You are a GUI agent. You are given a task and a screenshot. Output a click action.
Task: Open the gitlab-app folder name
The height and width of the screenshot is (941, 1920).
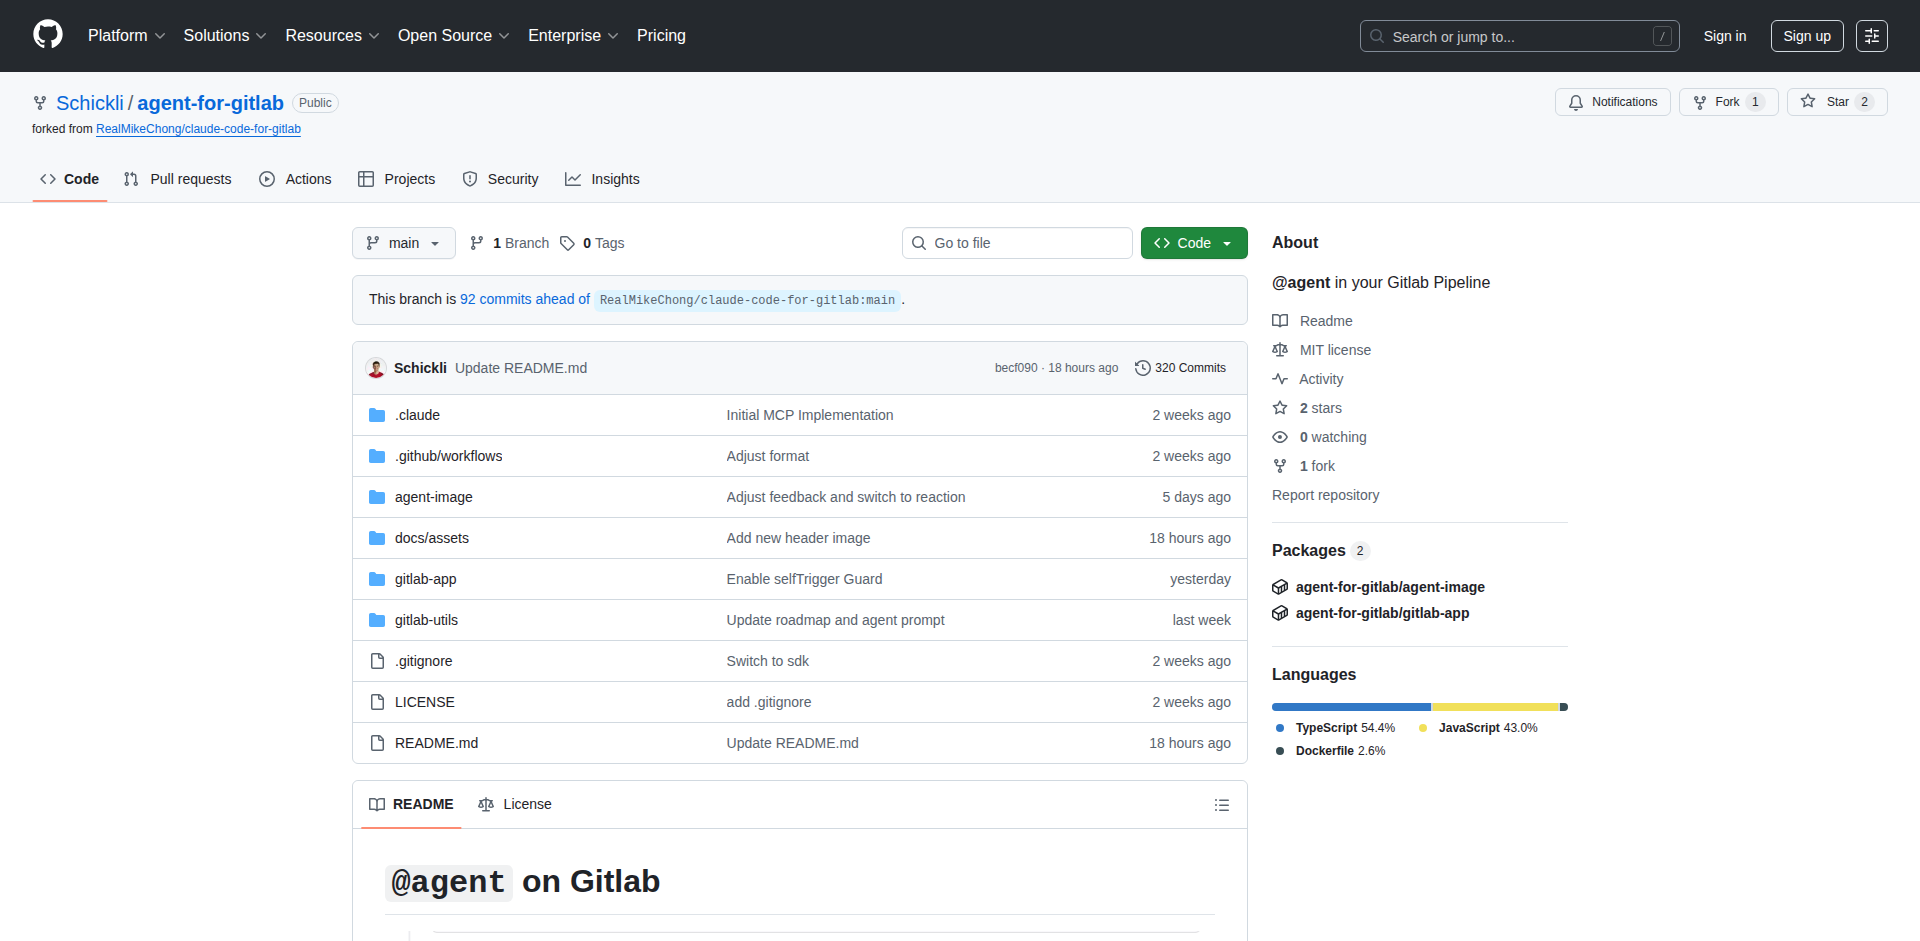point(426,579)
